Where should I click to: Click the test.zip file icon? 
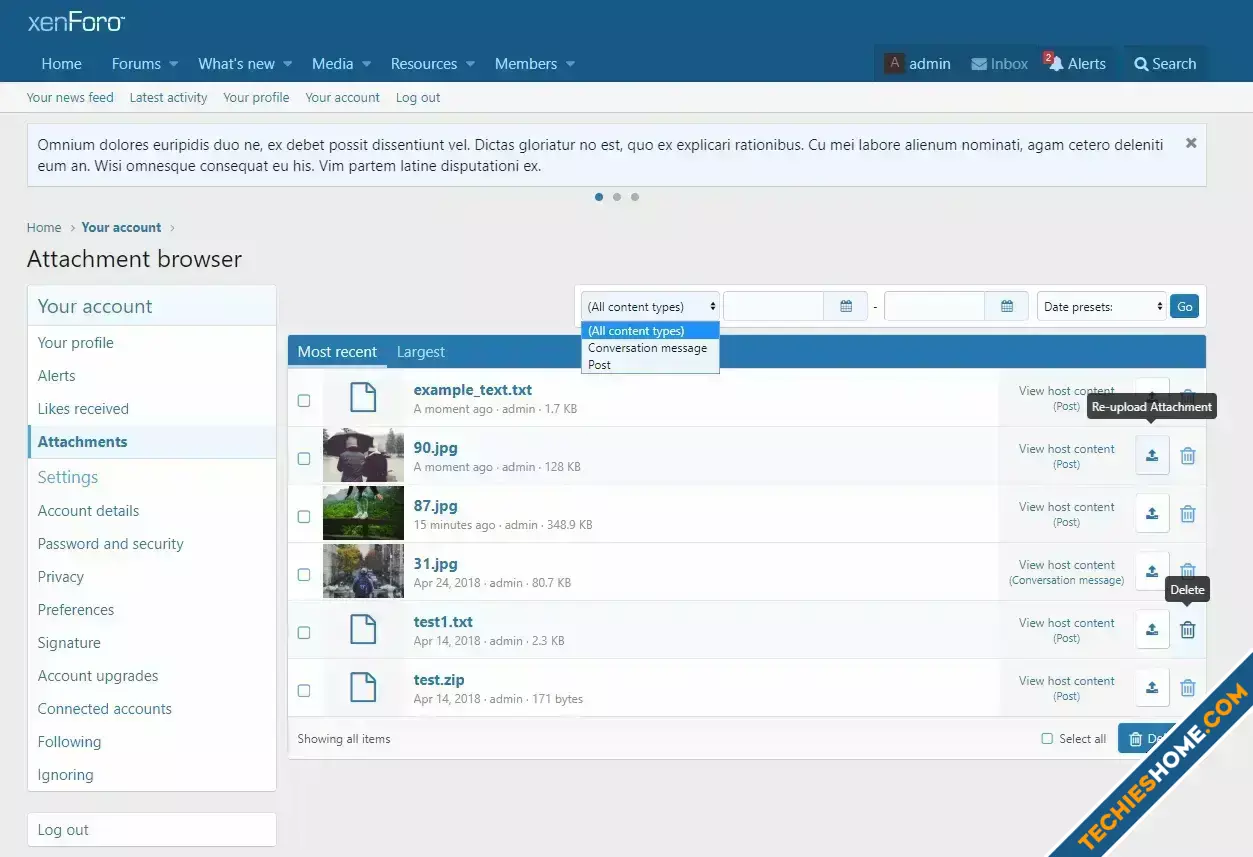pos(363,688)
